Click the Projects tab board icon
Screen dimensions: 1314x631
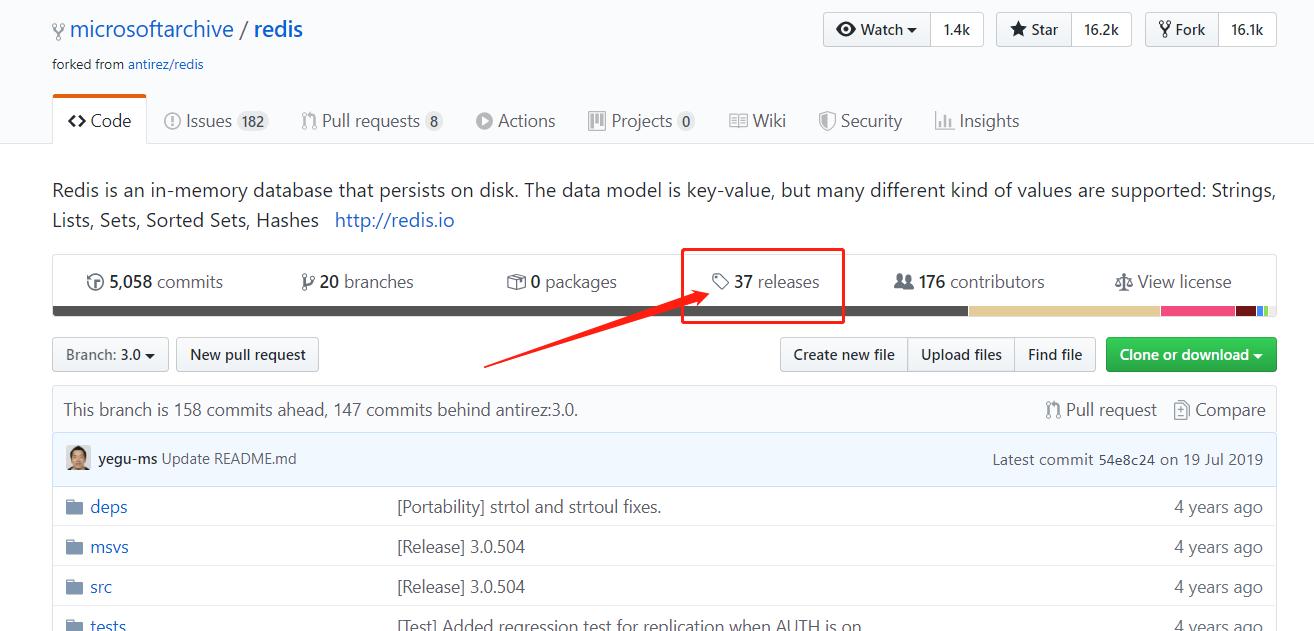coord(597,121)
